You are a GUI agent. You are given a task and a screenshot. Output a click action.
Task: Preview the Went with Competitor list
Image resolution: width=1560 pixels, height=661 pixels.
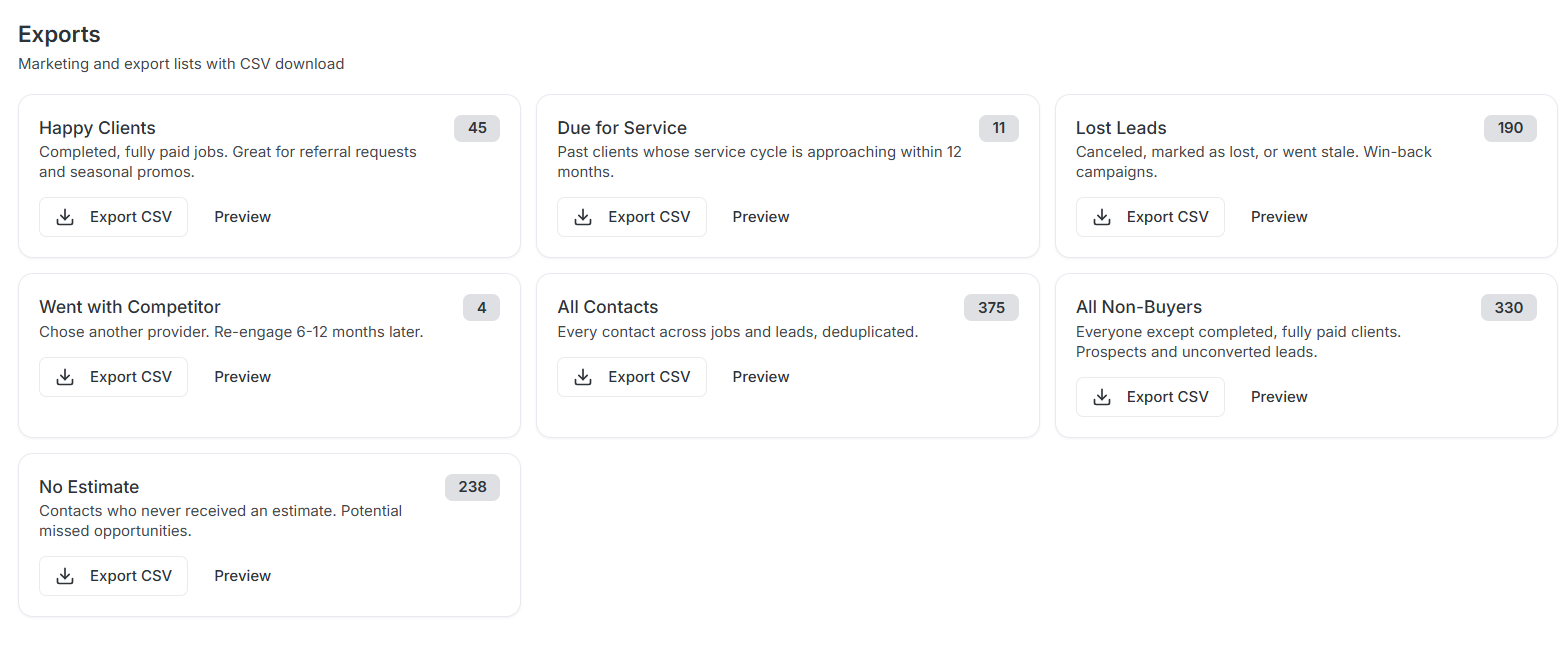242,376
